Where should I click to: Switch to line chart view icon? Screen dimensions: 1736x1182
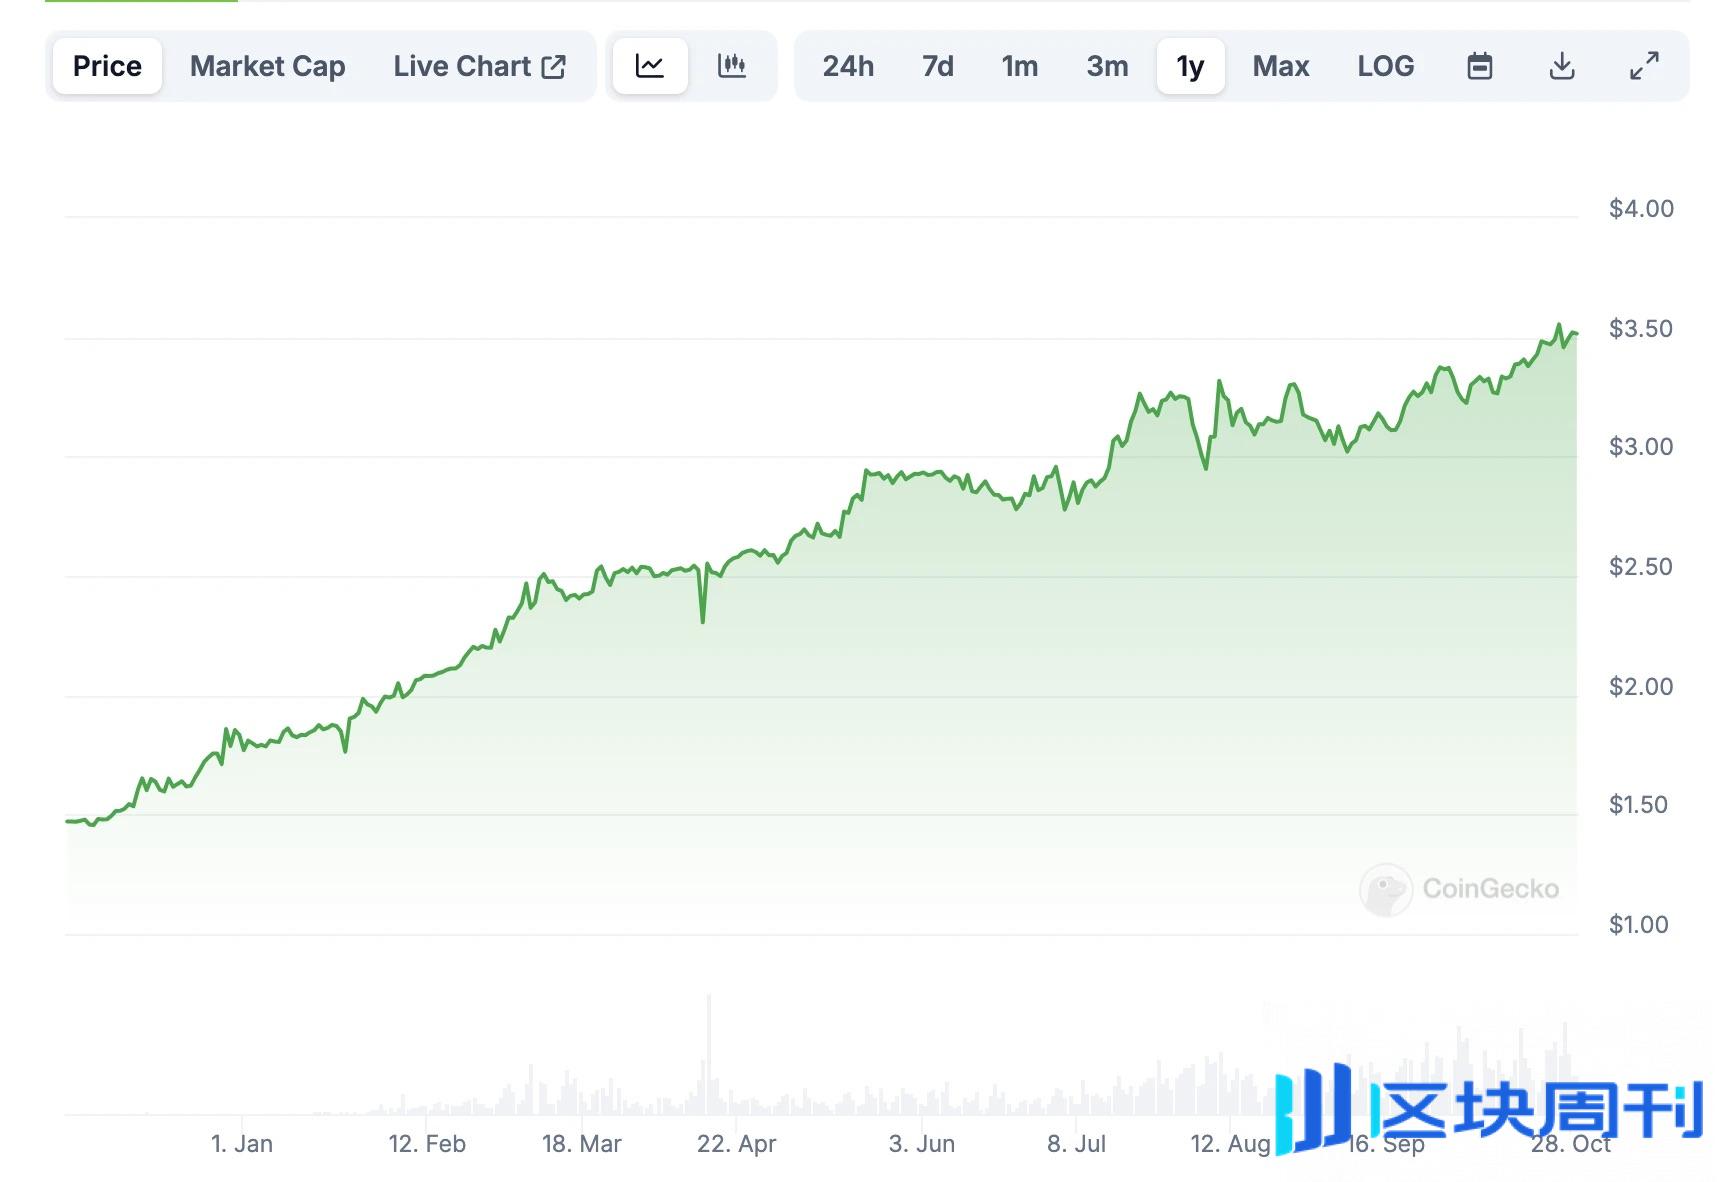click(x=650, y=66)
